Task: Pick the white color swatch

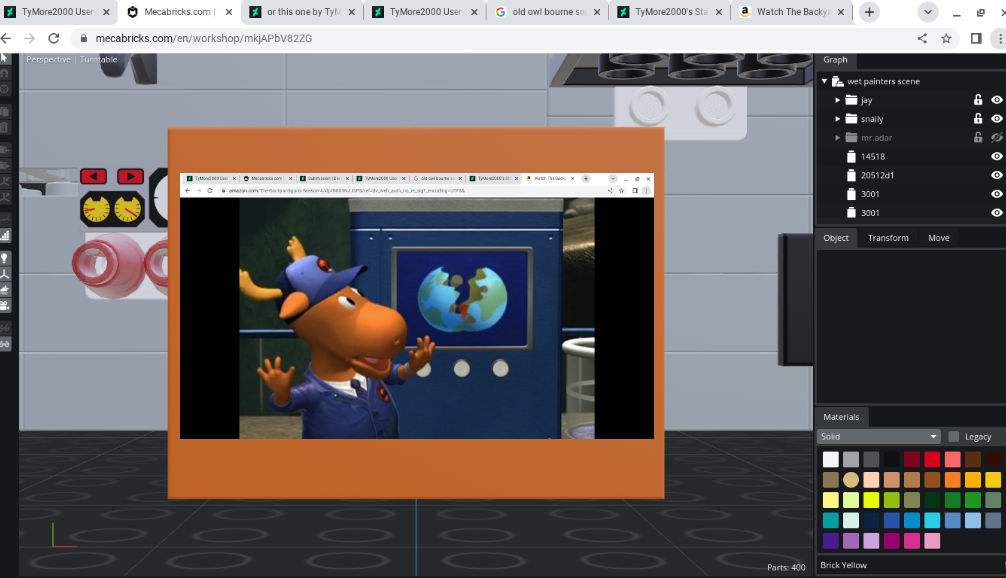Action: (x=831, y=459)
